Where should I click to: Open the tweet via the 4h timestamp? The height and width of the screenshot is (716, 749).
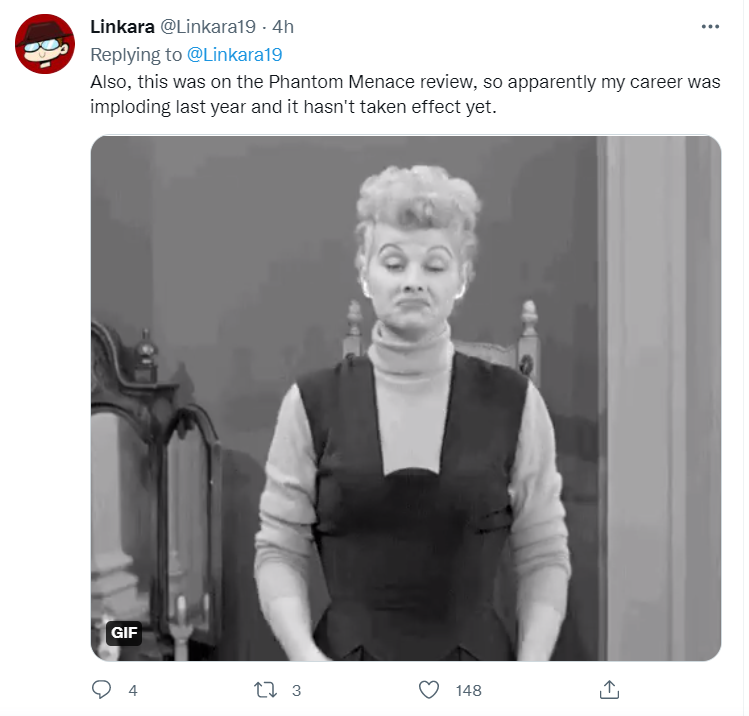coord(283,27)
